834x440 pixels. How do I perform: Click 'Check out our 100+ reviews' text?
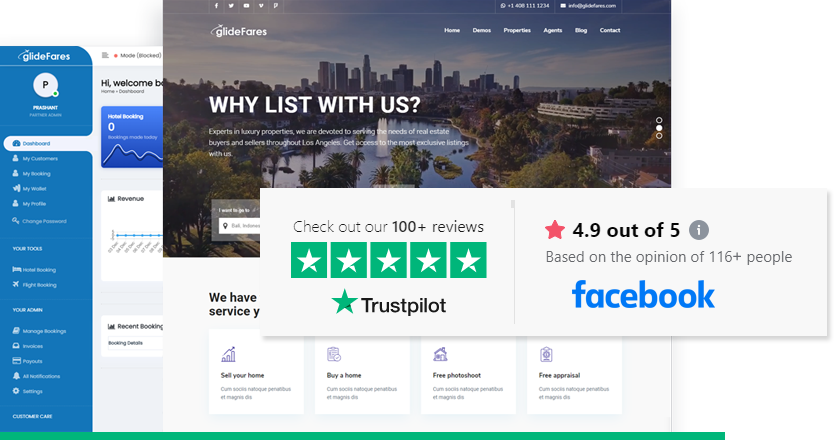click(x=388, y=227)
